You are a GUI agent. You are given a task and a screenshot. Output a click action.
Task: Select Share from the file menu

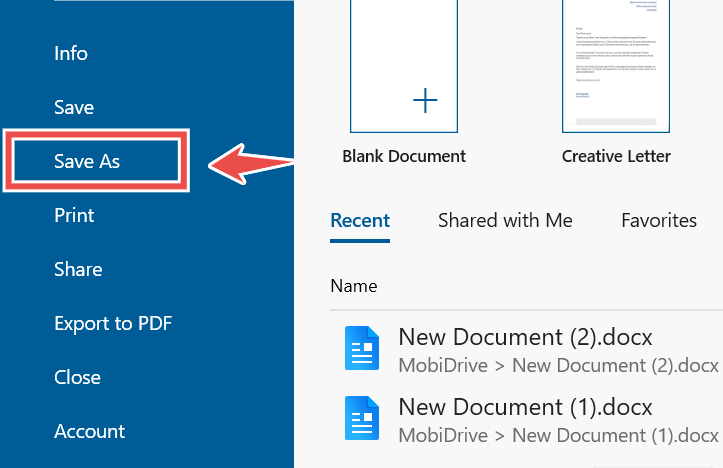78,269
